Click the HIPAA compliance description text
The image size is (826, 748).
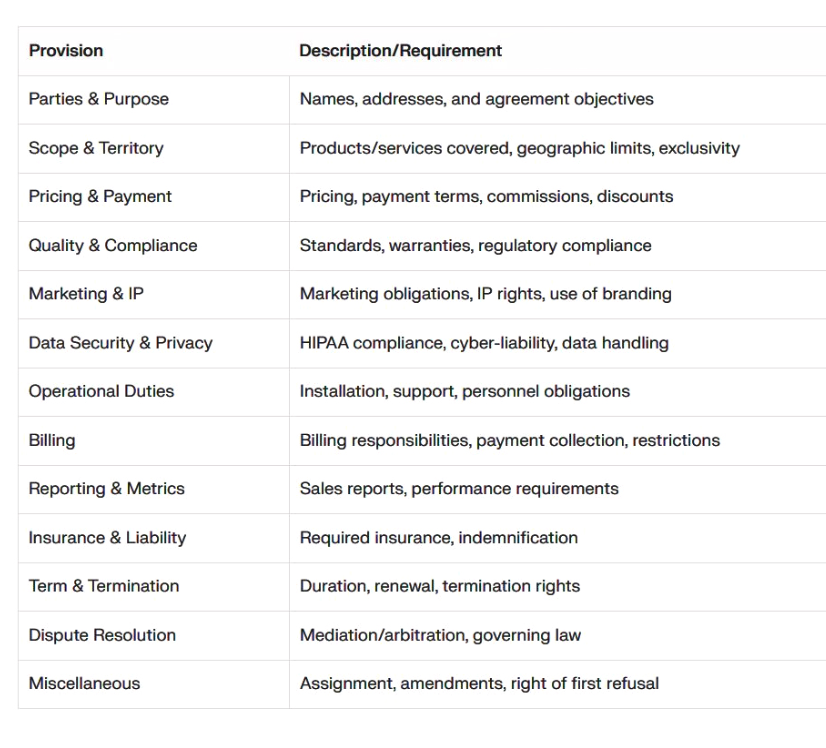pos(484,343)
